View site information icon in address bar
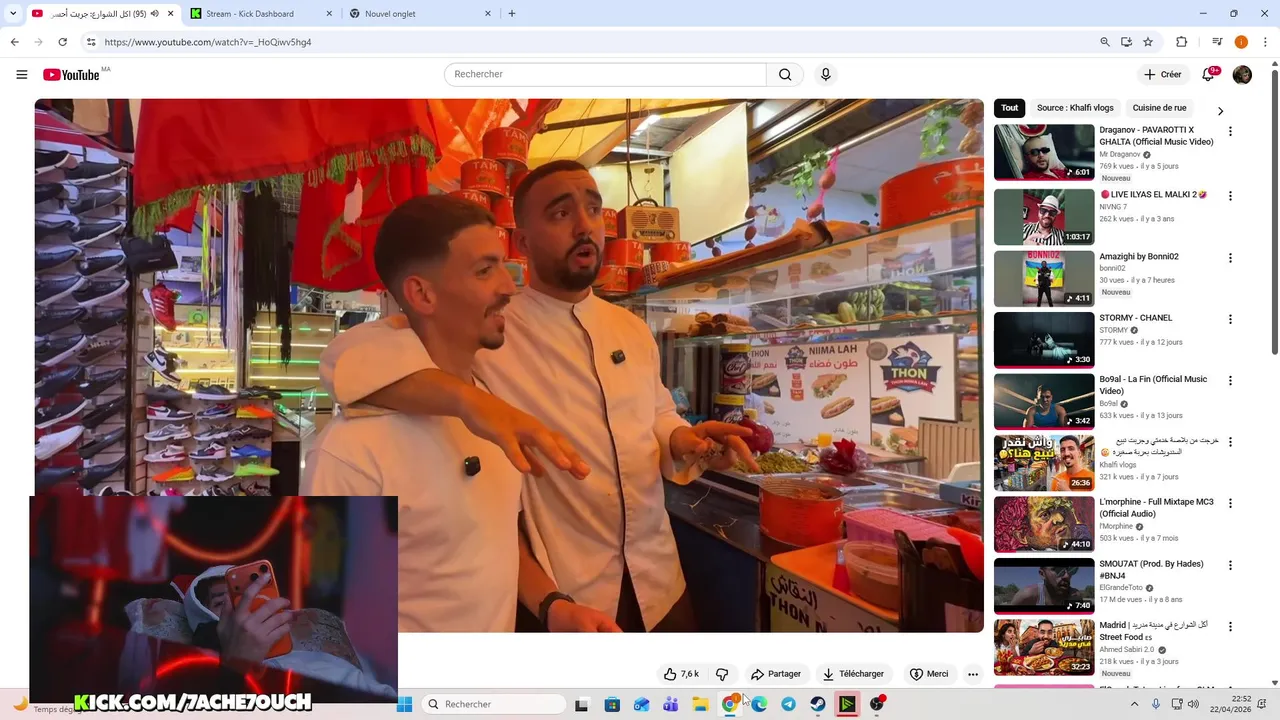Screen dimensions: 1280x720 pyautogui.click(x=91, y=42)
